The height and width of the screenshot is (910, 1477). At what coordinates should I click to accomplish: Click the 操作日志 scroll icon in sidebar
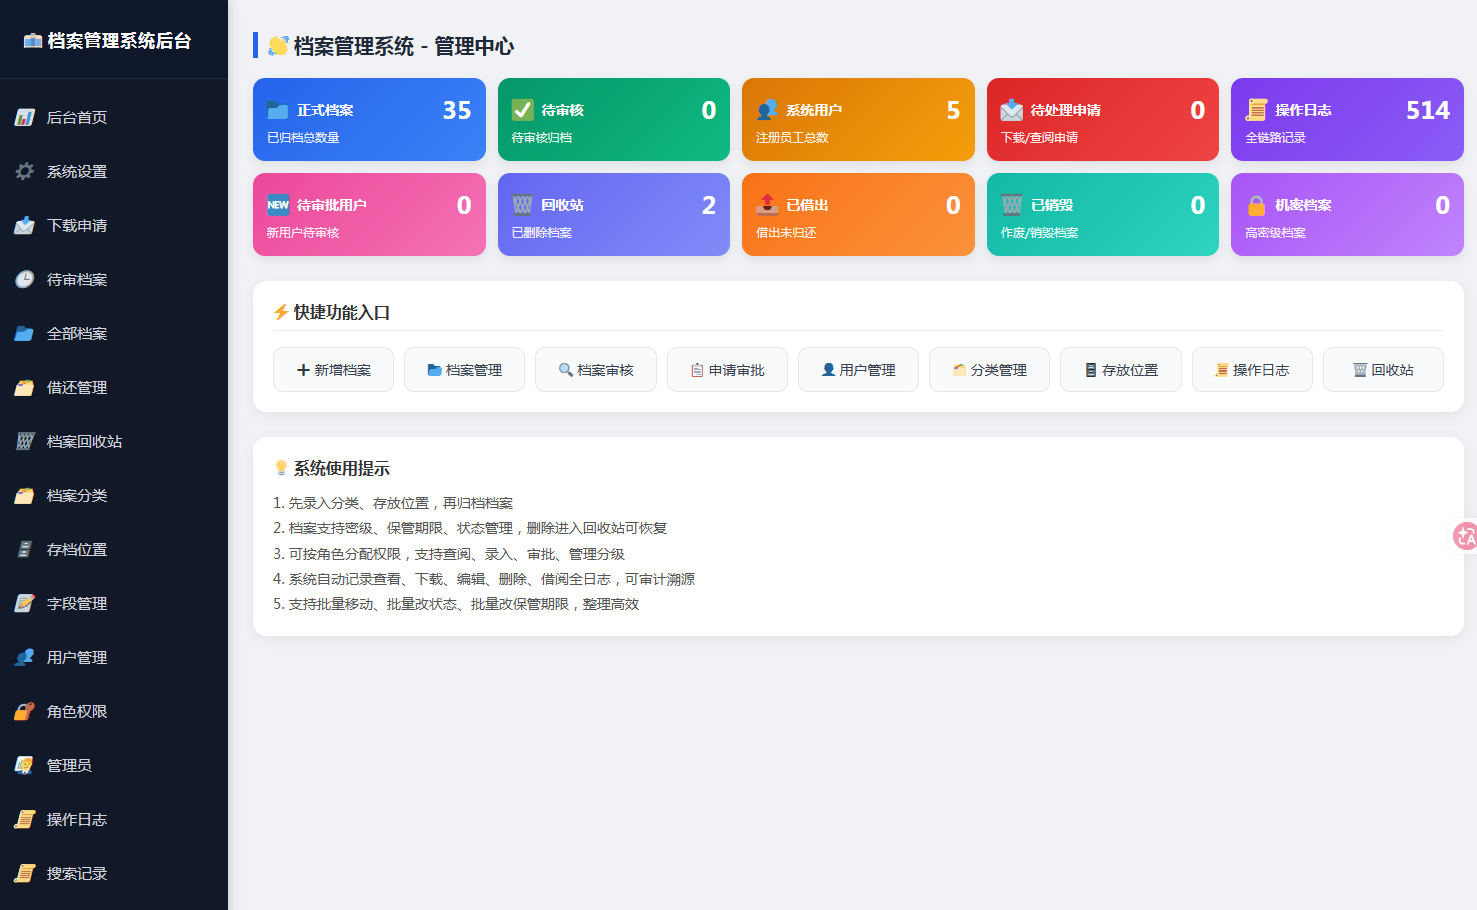[25, 819]
